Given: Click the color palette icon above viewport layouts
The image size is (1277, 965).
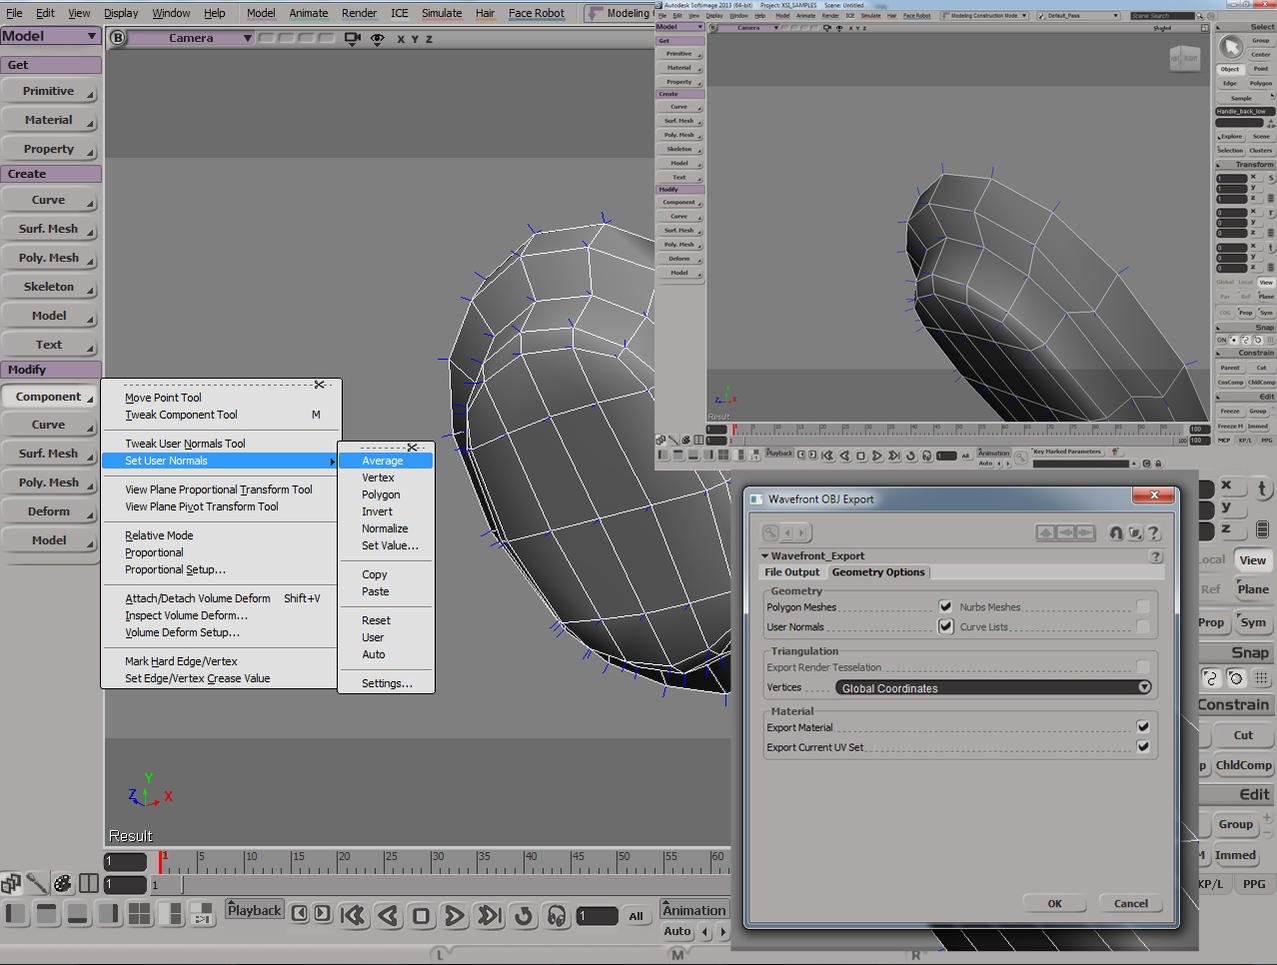Looking at the screenshot, I should pyautogui.click(x=62, y=884).
